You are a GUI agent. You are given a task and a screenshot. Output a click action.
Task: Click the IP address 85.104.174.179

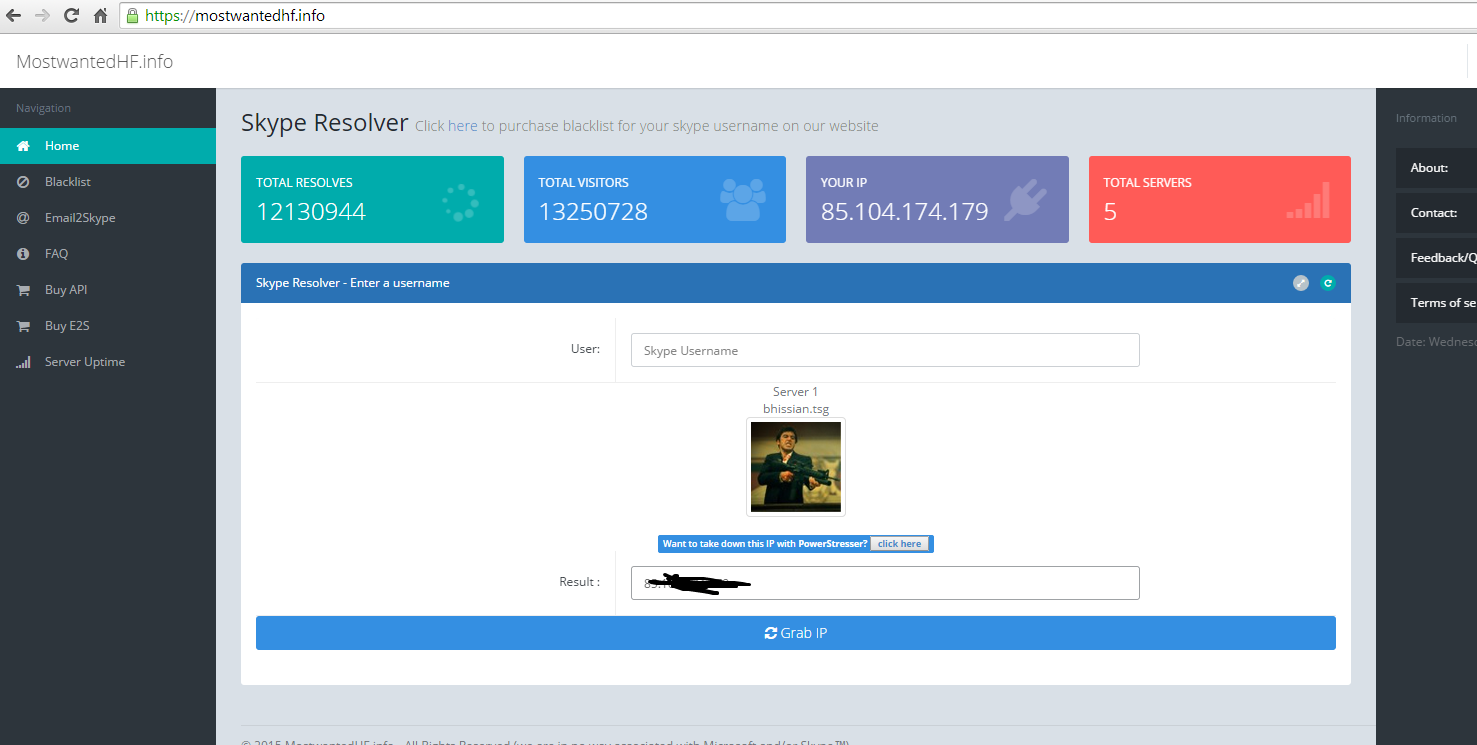click(905, 212)
